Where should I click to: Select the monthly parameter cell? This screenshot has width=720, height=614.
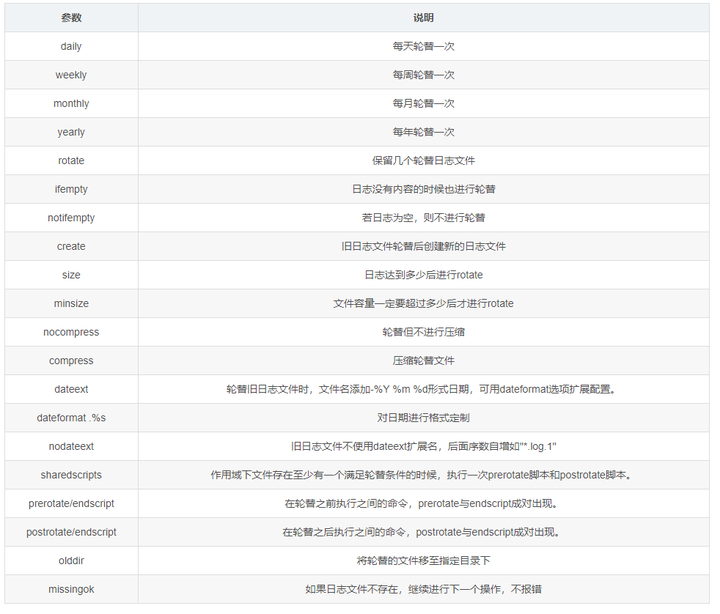pos(71,103)
